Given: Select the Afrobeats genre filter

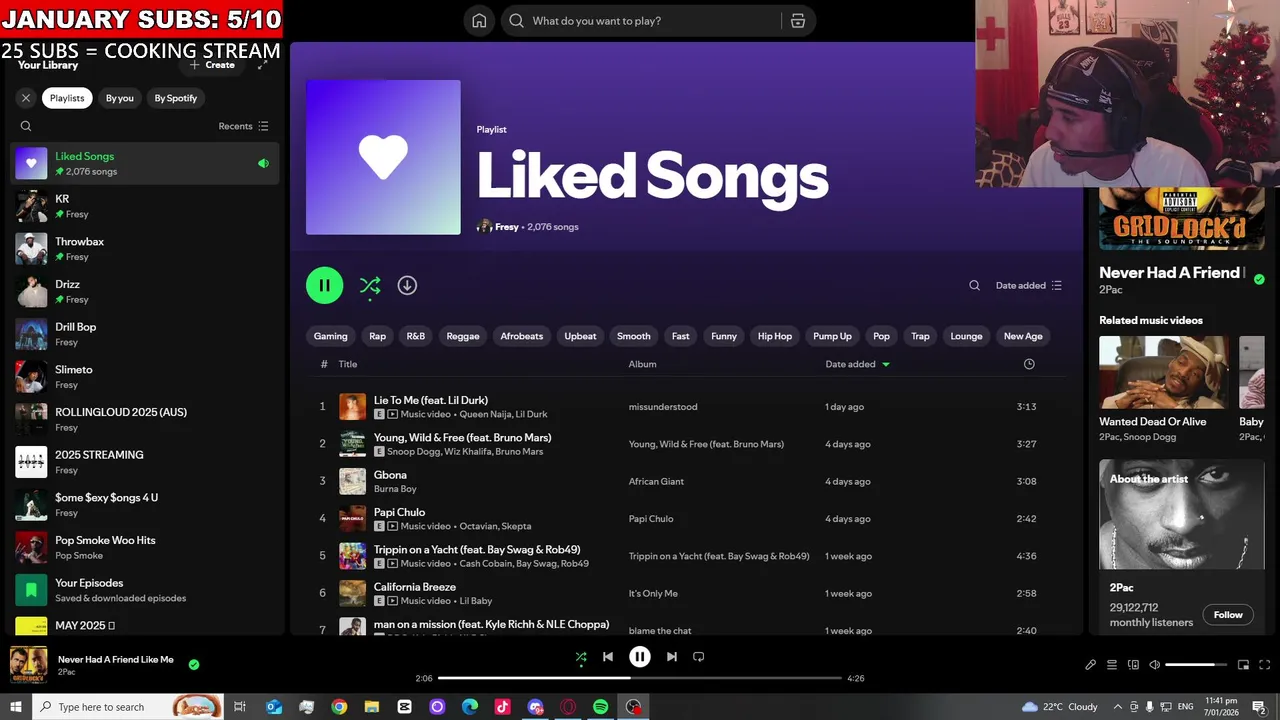Looking at the screenshot, I should (x=521, y=336).
